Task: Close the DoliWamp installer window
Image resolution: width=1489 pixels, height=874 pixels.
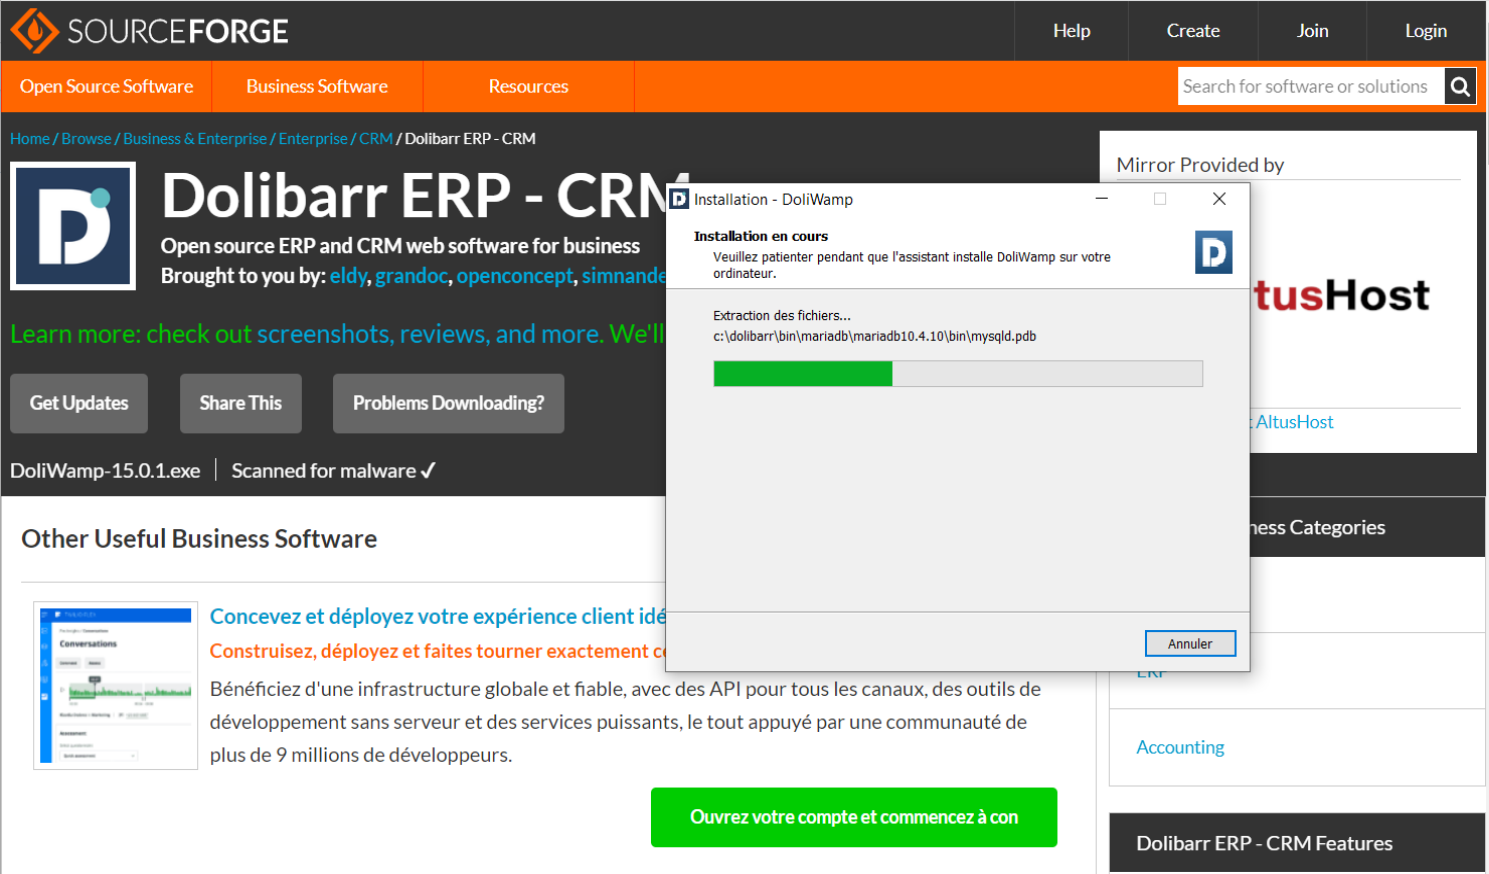Action: [1219, 199]
